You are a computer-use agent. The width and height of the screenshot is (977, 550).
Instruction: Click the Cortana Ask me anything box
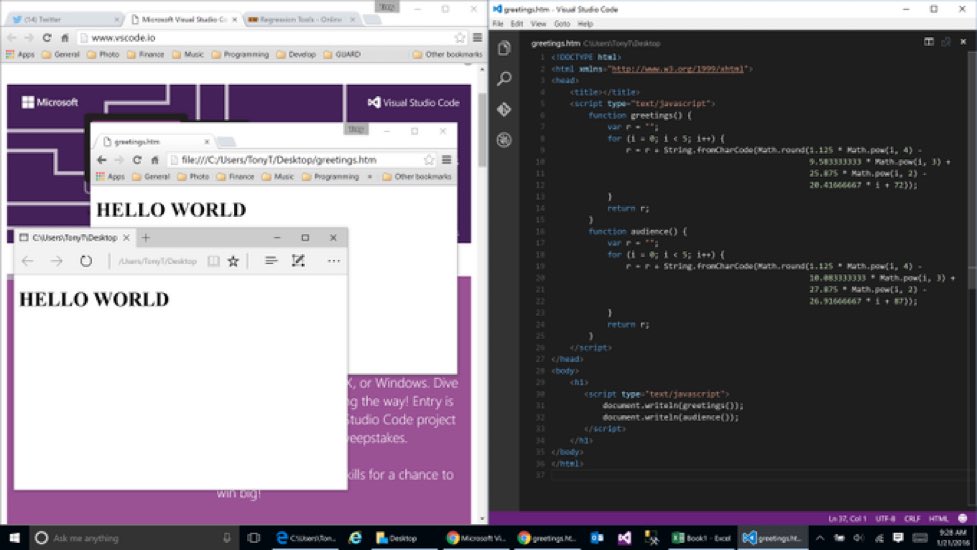pyautogui.click(x=134, y=538)
